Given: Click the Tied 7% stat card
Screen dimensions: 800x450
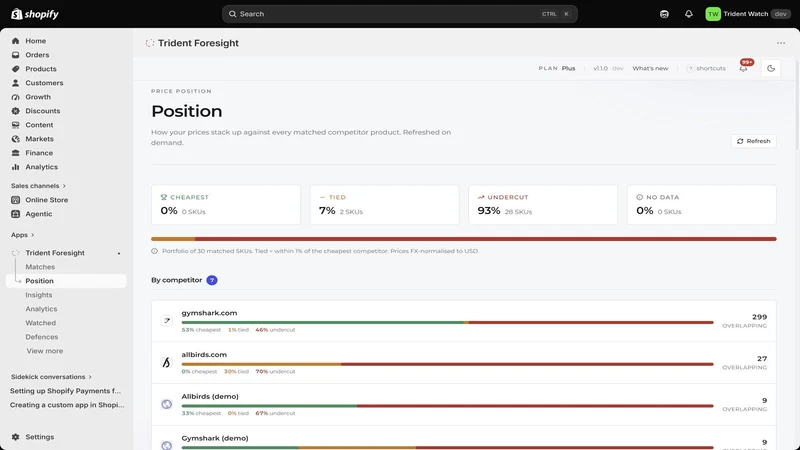Looking at the screenshot, I should pos(384,205).
